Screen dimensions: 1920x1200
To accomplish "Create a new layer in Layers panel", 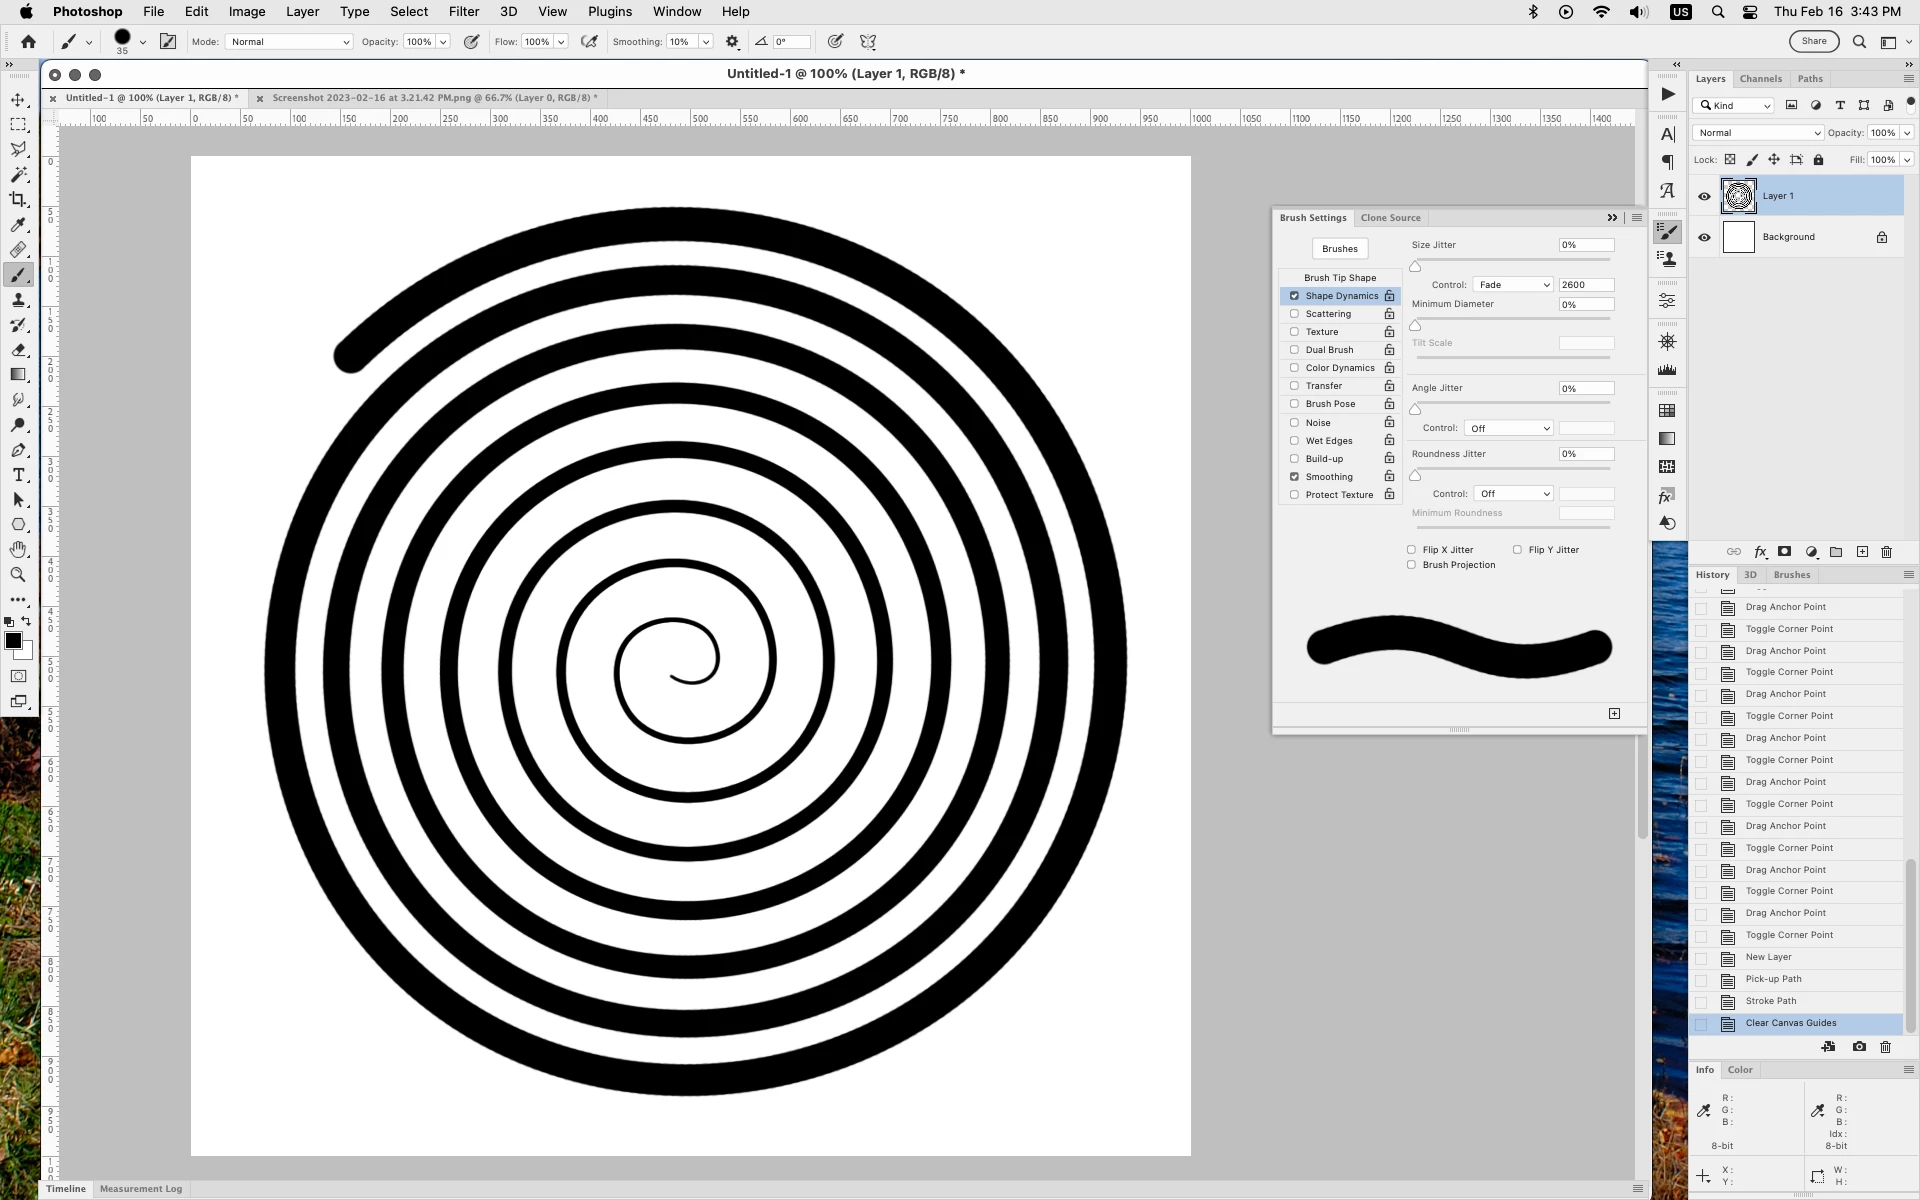I will [x=1862, y=552].
